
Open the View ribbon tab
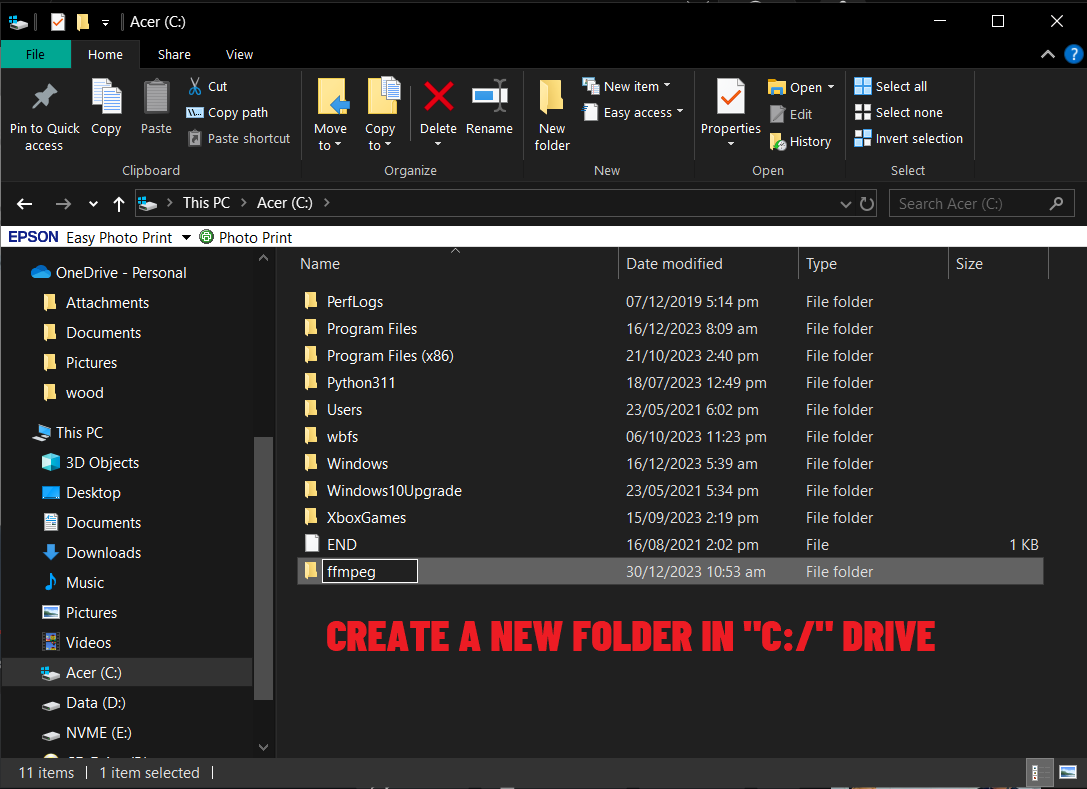click(239, 54)
